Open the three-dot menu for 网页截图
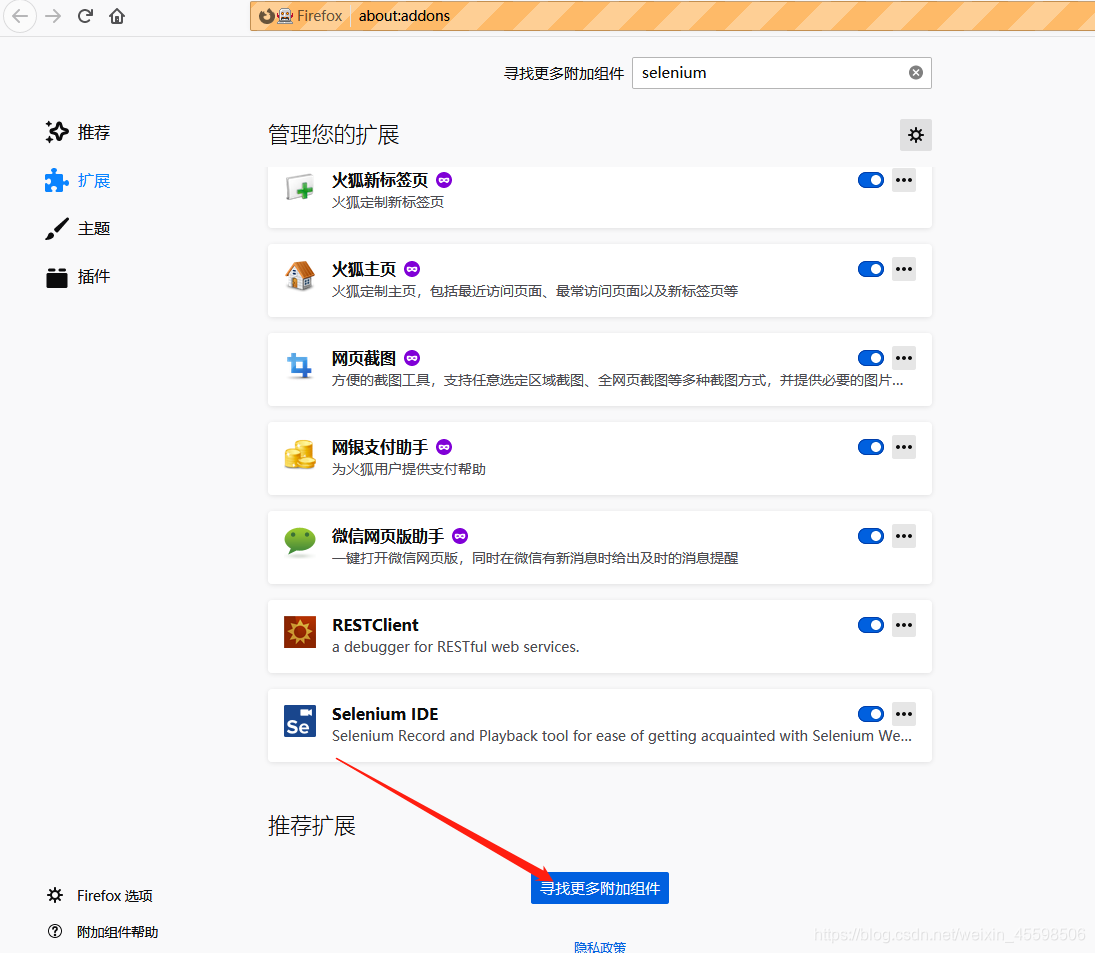 click(x=904, y=358)
